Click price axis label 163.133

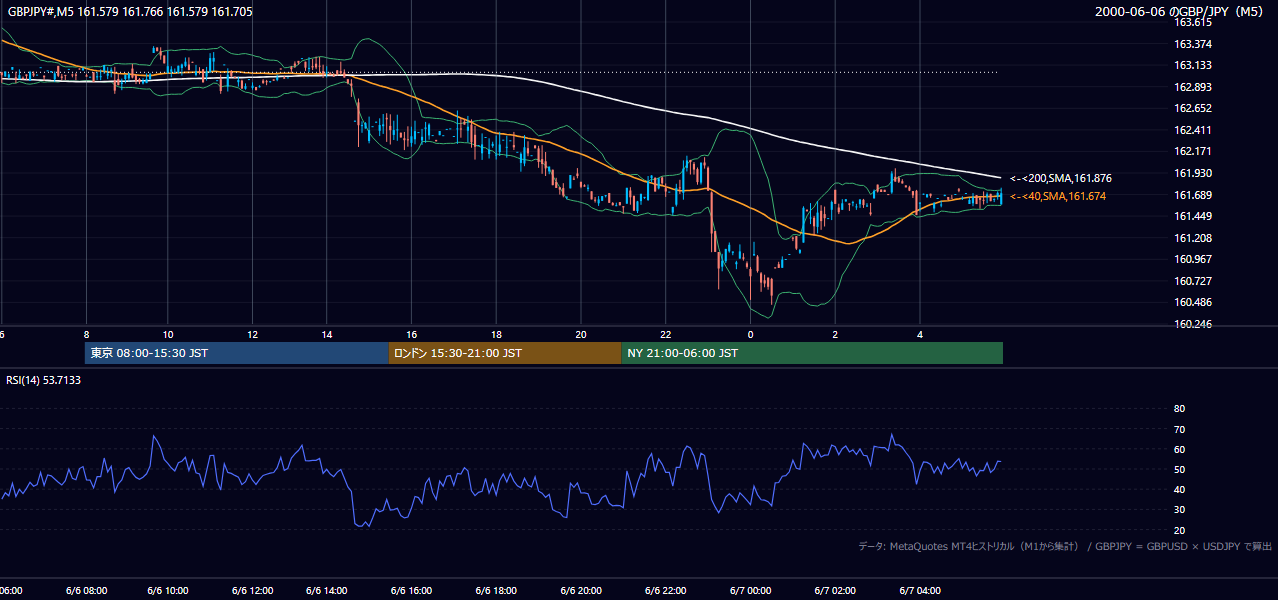pyautogui.click(x=1193, y=65)
